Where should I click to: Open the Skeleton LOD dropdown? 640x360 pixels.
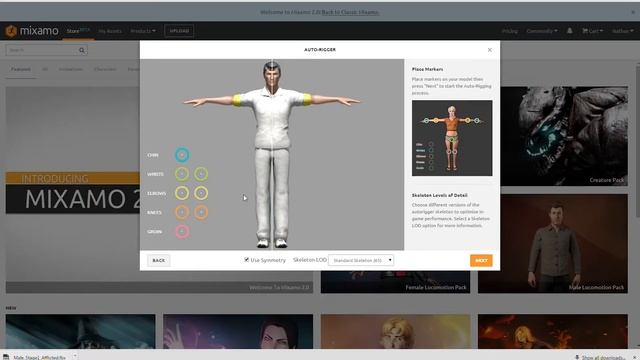pos(361,260)
